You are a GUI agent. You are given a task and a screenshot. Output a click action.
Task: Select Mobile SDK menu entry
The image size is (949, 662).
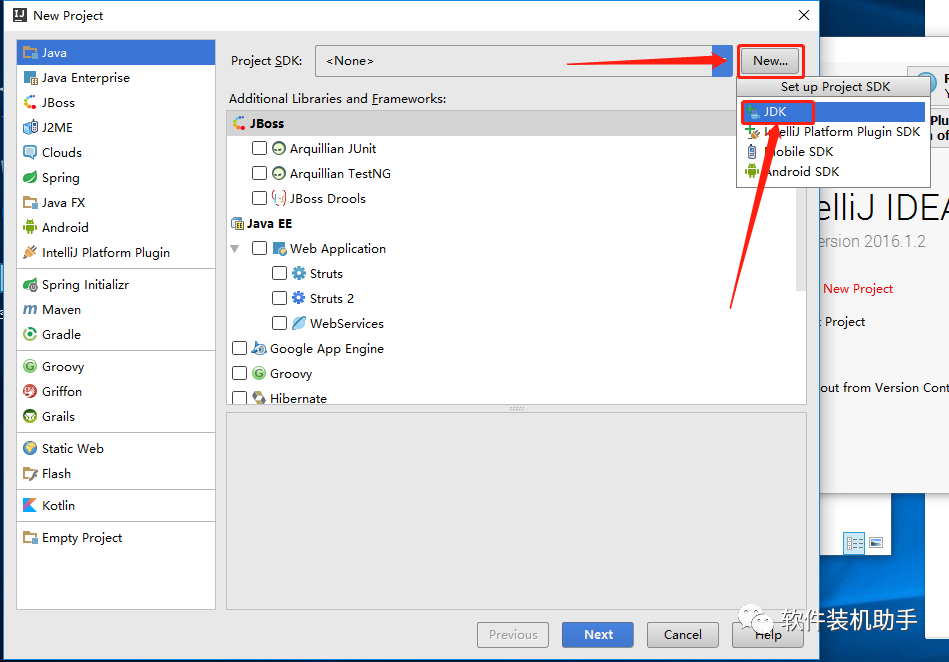(833, 151)
